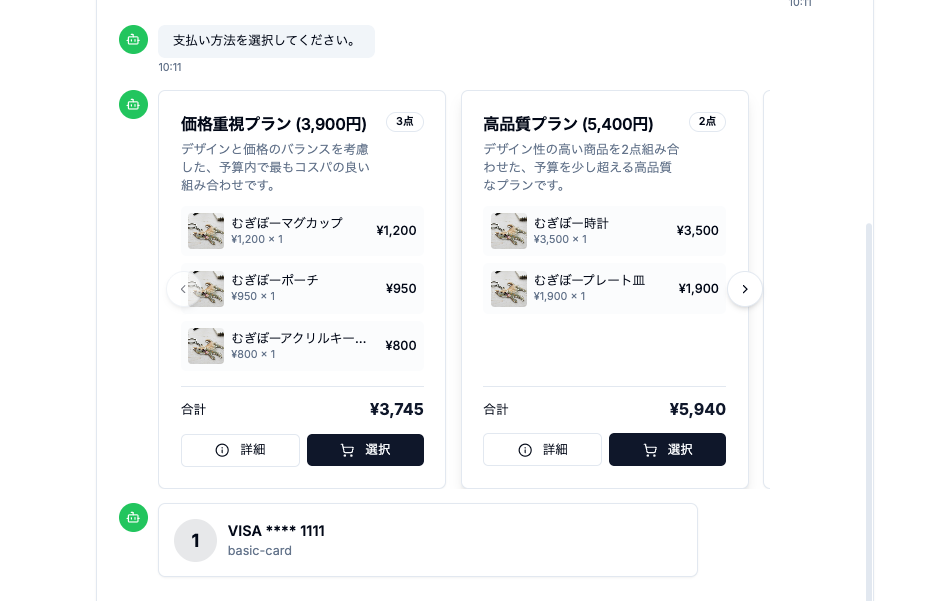Image resolution: width=946 pixels, height=601 pixels.
Task: Click the むぎぼーアクリルキー product thumbnail
Action: (206, 346)
